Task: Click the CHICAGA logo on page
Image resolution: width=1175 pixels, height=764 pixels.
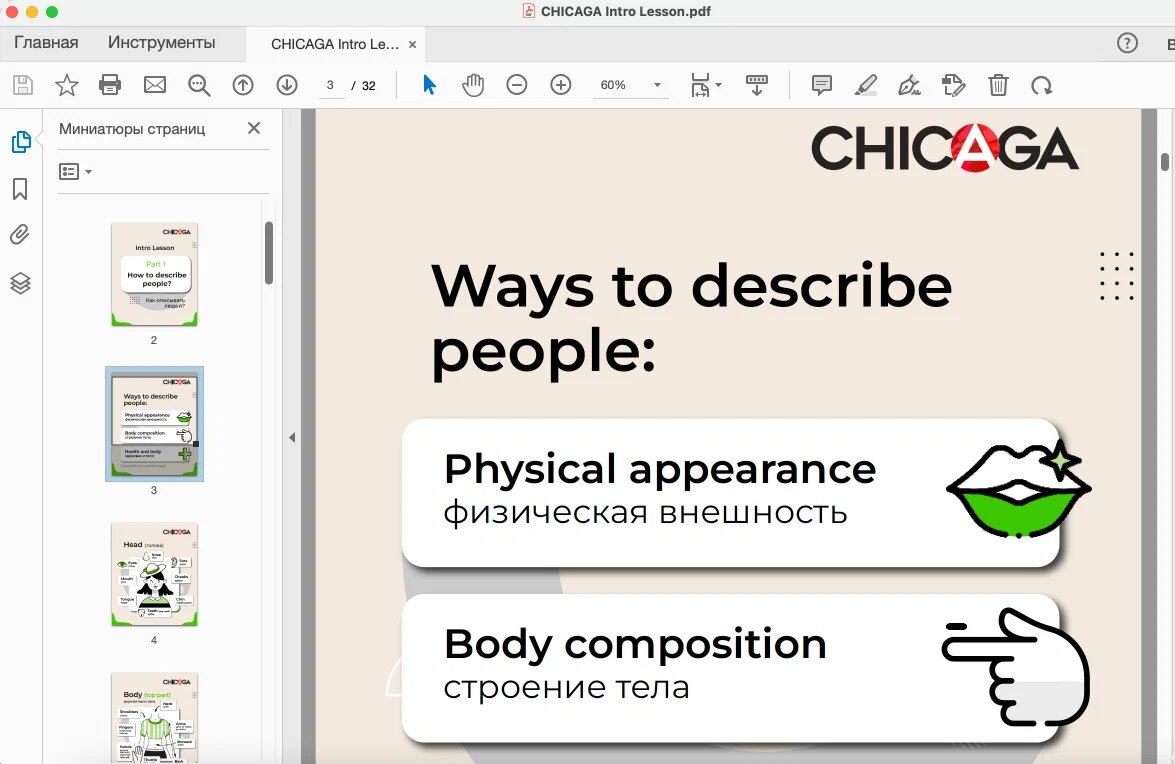Action: (945, 148)
